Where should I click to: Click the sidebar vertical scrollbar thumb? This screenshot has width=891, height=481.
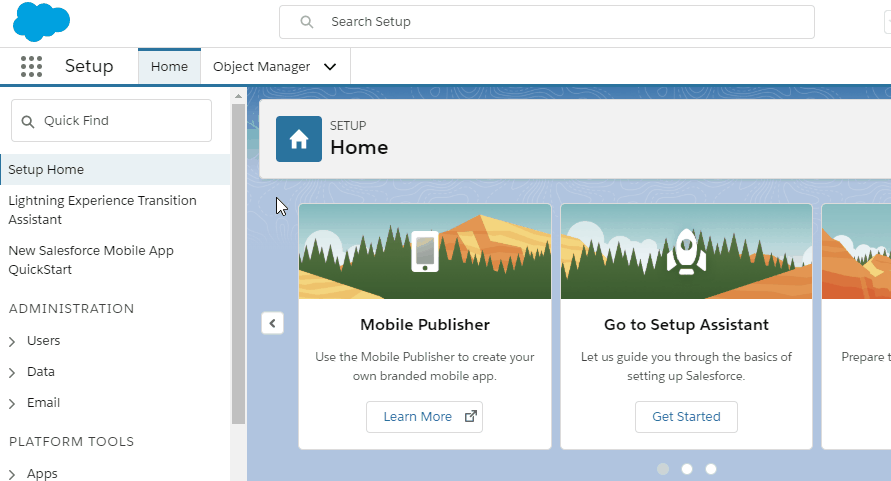pyautogui.click(x=238, y=264)
